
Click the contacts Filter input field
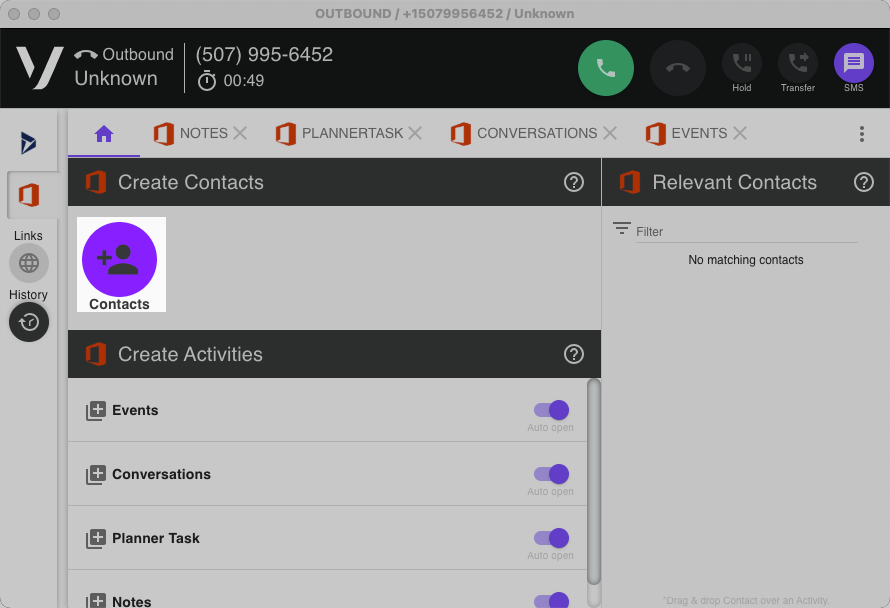point(745,231)
